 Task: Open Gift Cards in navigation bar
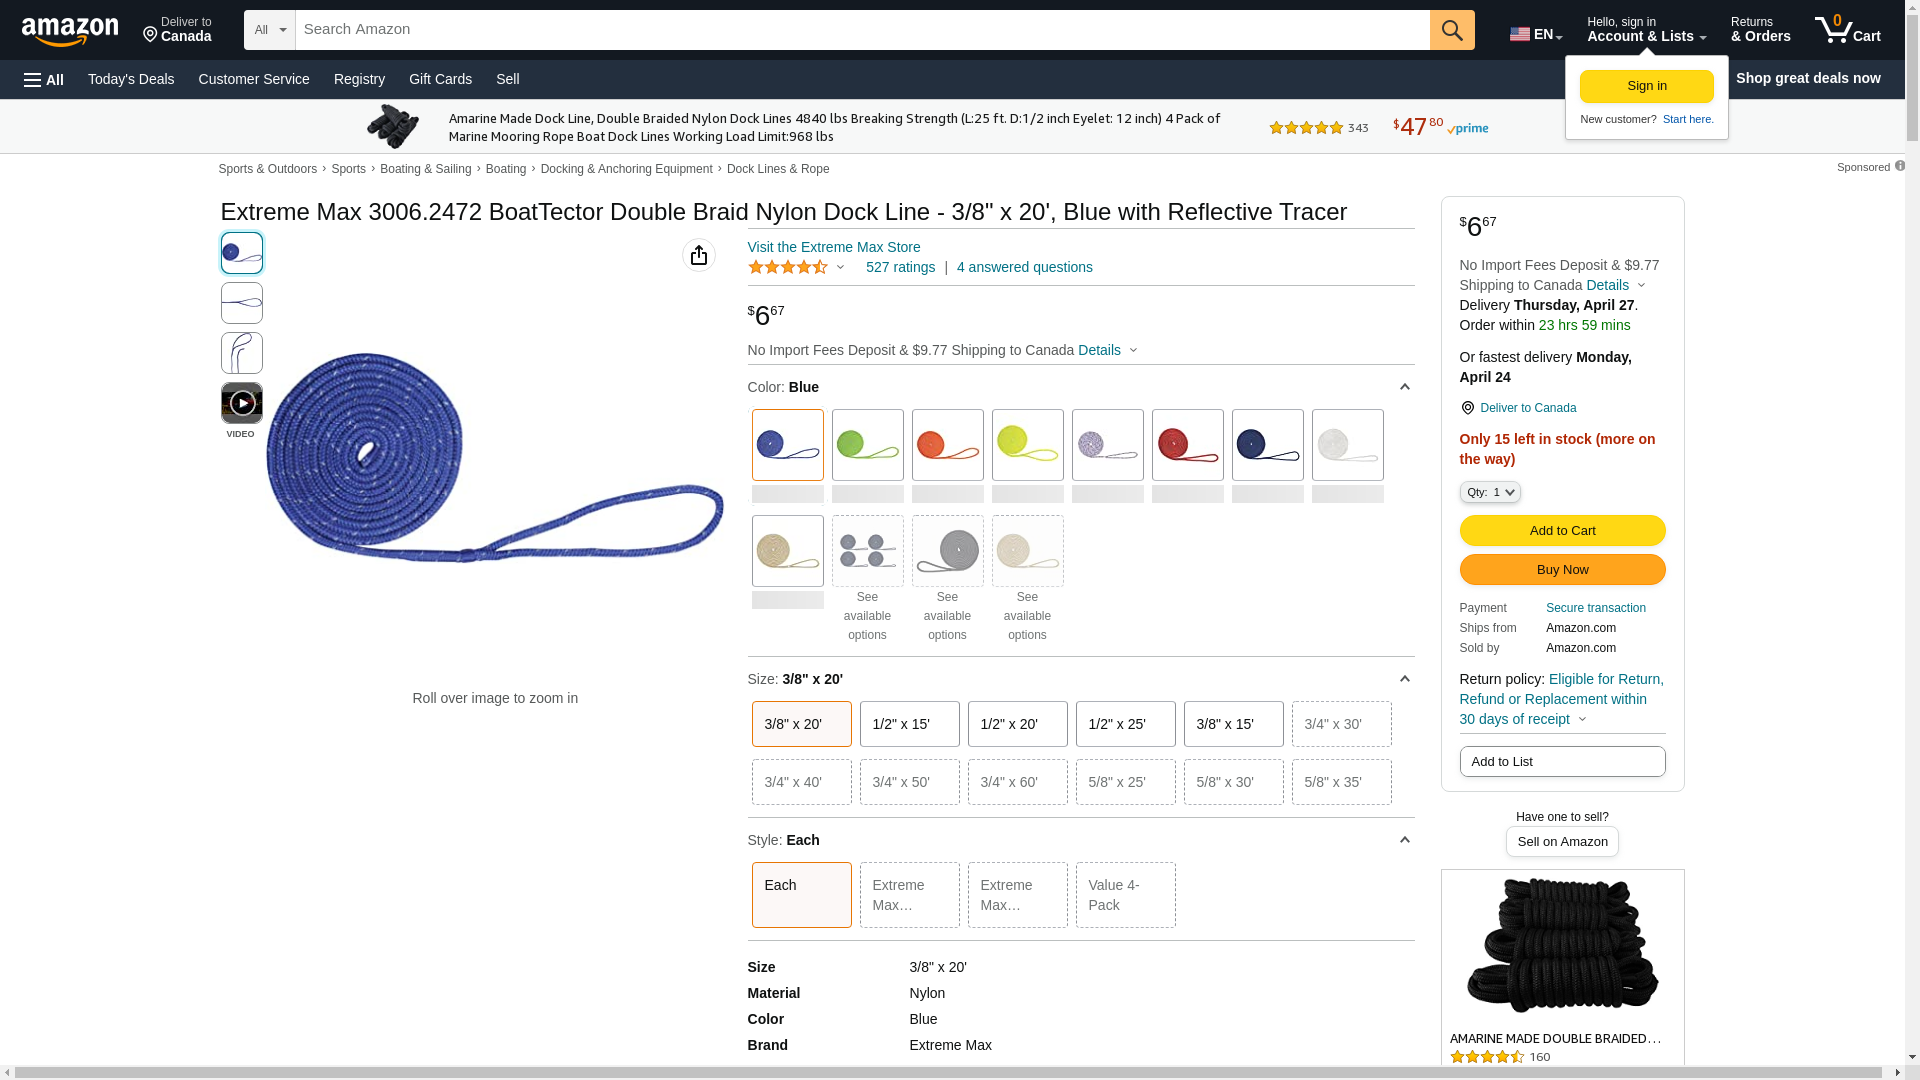(x=440, y=79)
